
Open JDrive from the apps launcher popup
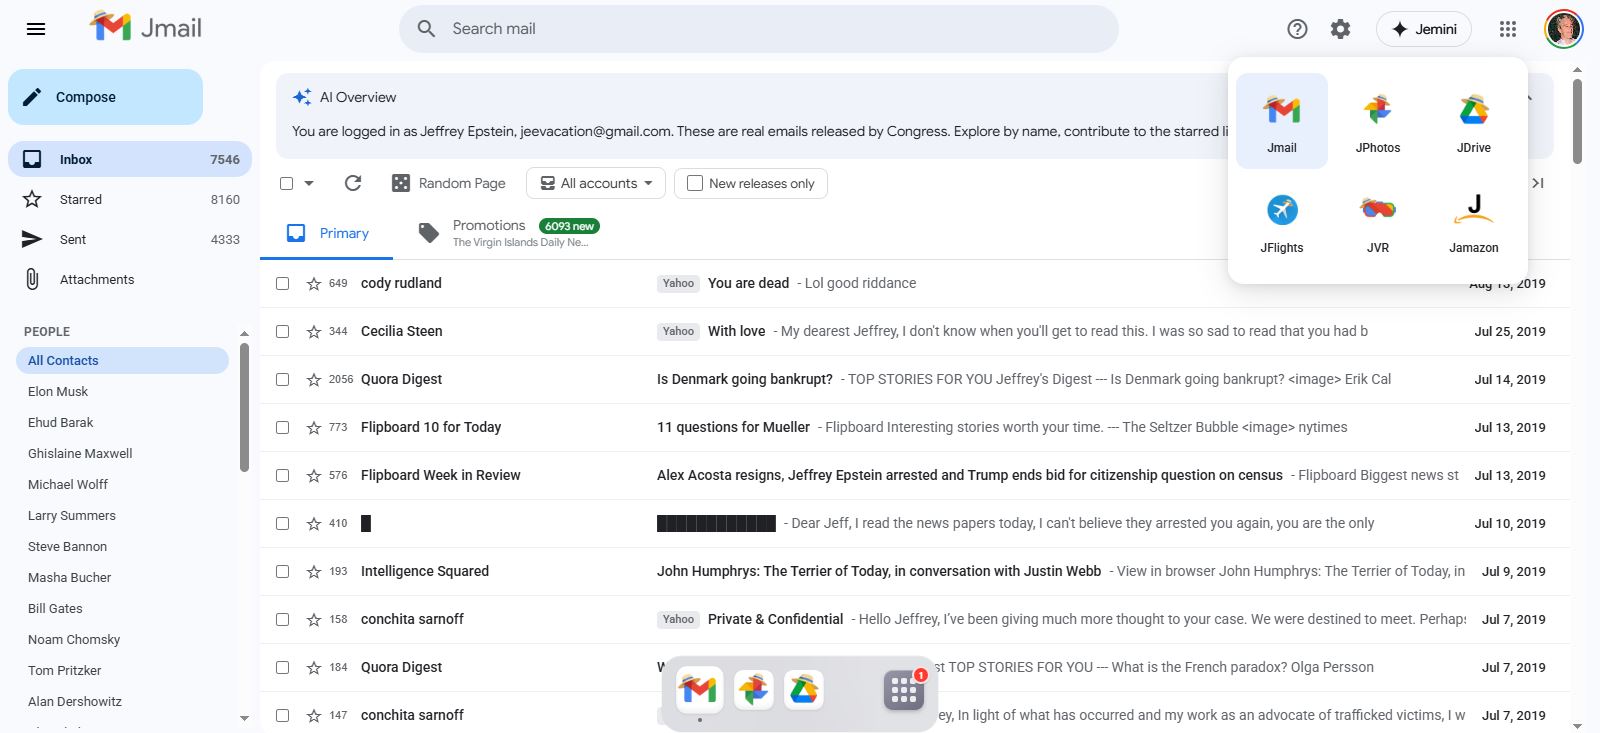[x=1474, y=121]
